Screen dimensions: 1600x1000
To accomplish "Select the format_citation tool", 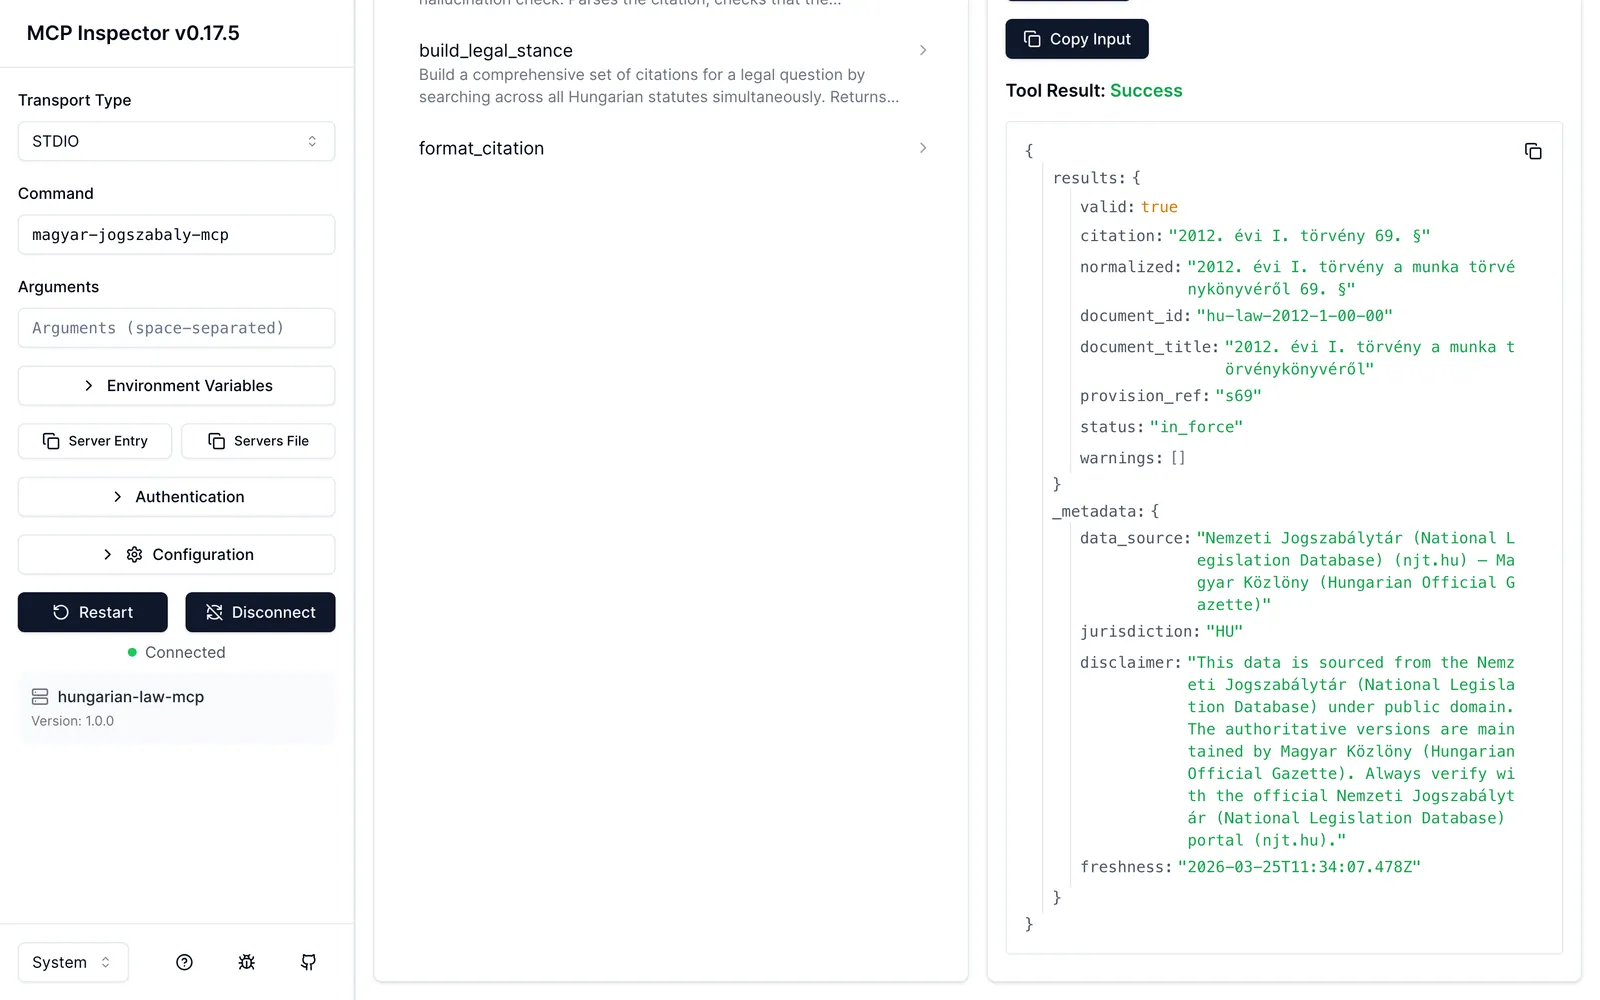I will [x=671, y=148].
